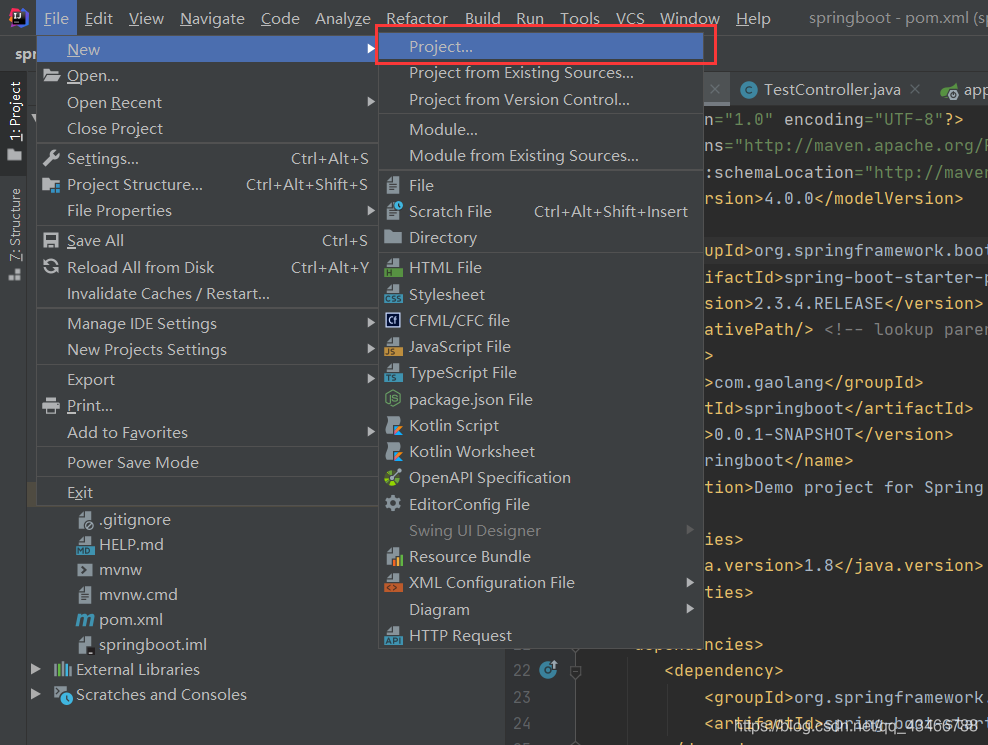Screen dimensions: 988x745
Task: Click the Project Structure icon
Action: (x=51, y=185)
